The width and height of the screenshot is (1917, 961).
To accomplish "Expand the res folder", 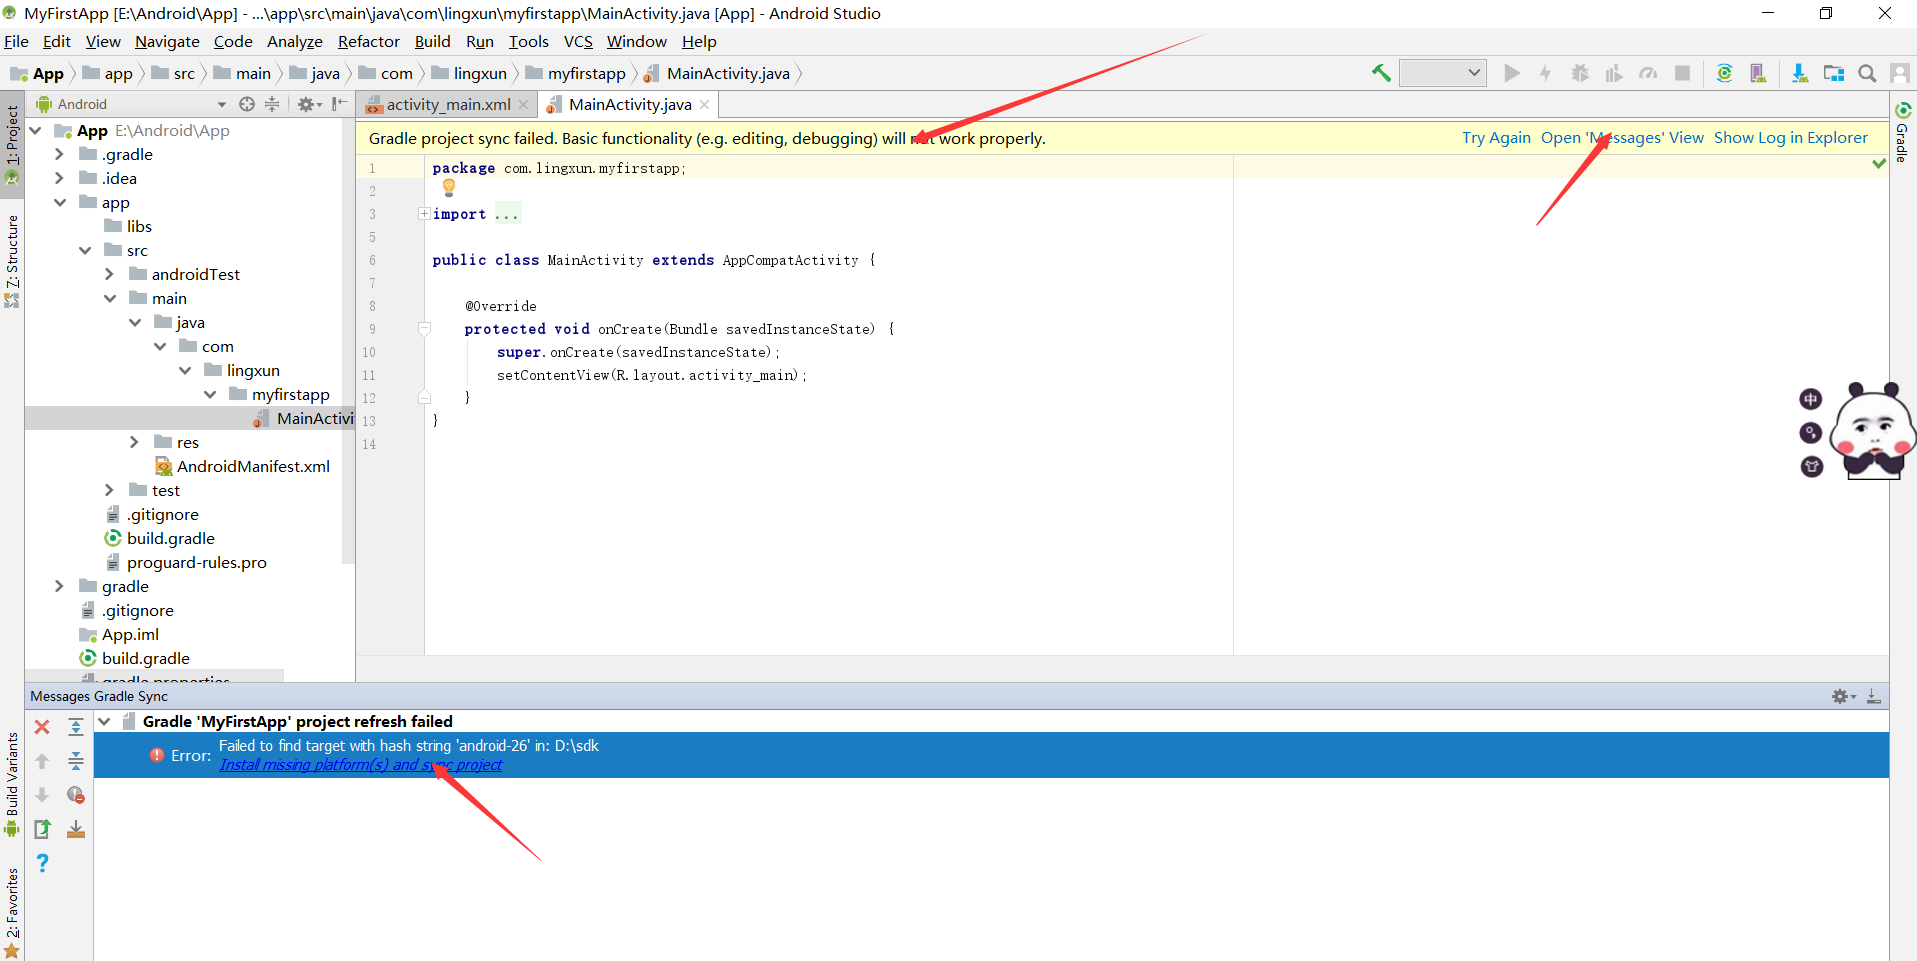I will tap(135, 442).
